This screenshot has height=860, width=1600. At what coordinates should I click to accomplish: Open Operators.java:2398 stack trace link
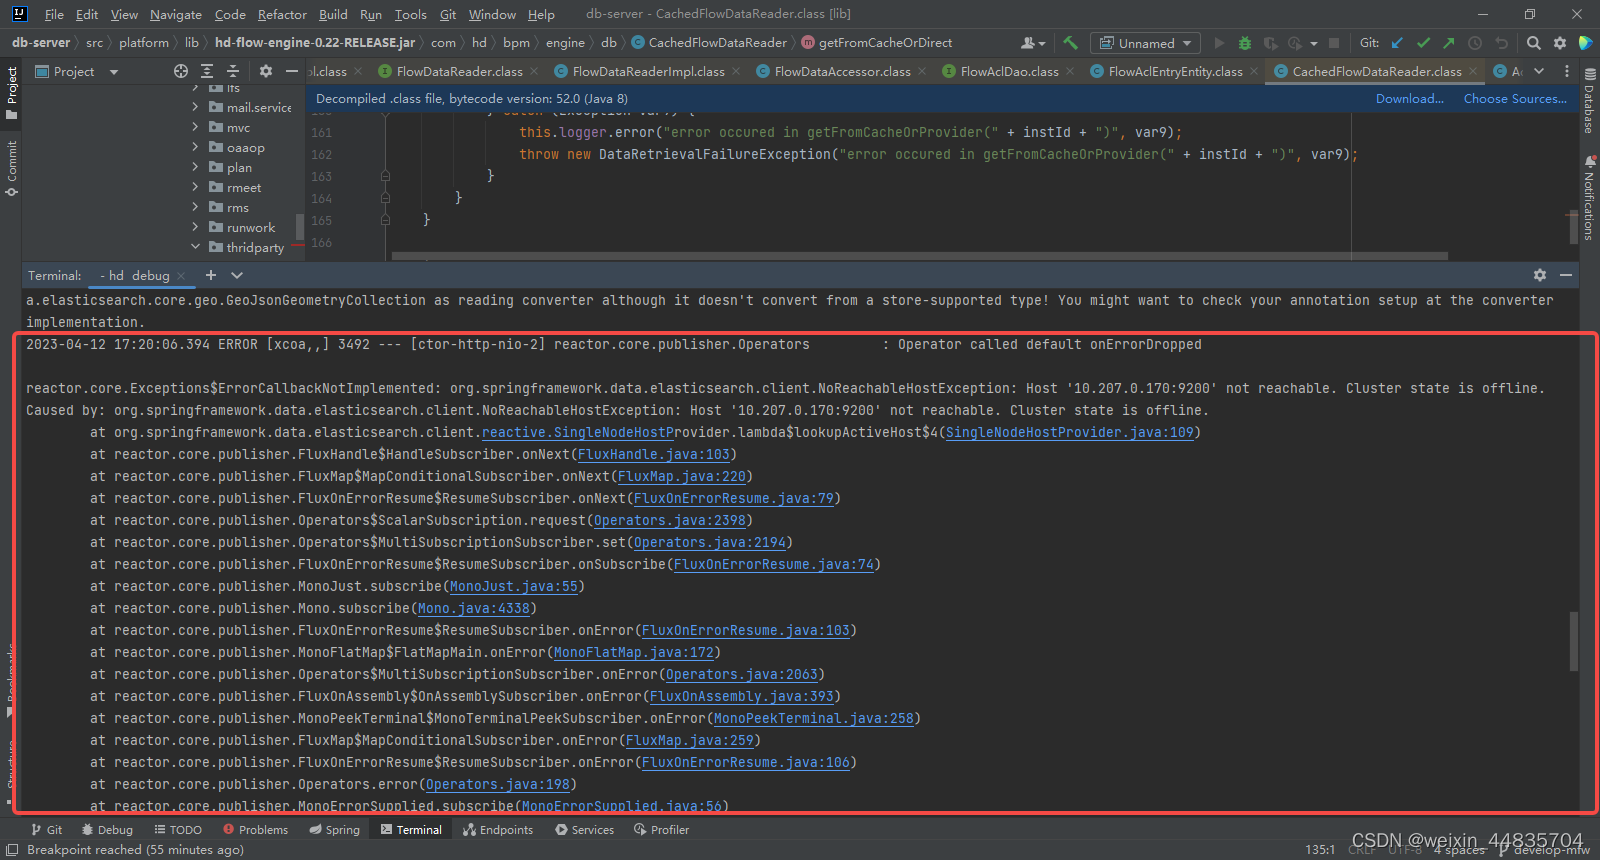pos(670,520)
